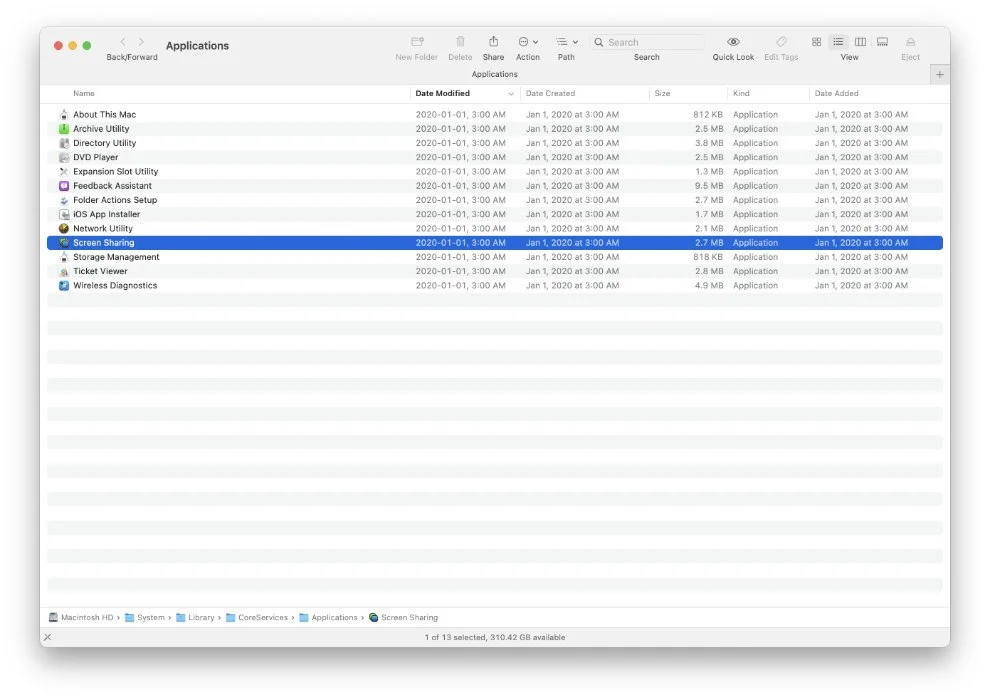Switch to gallery view
The width and height of the screenshot is (990, 700).
click(x=883, y=42)
